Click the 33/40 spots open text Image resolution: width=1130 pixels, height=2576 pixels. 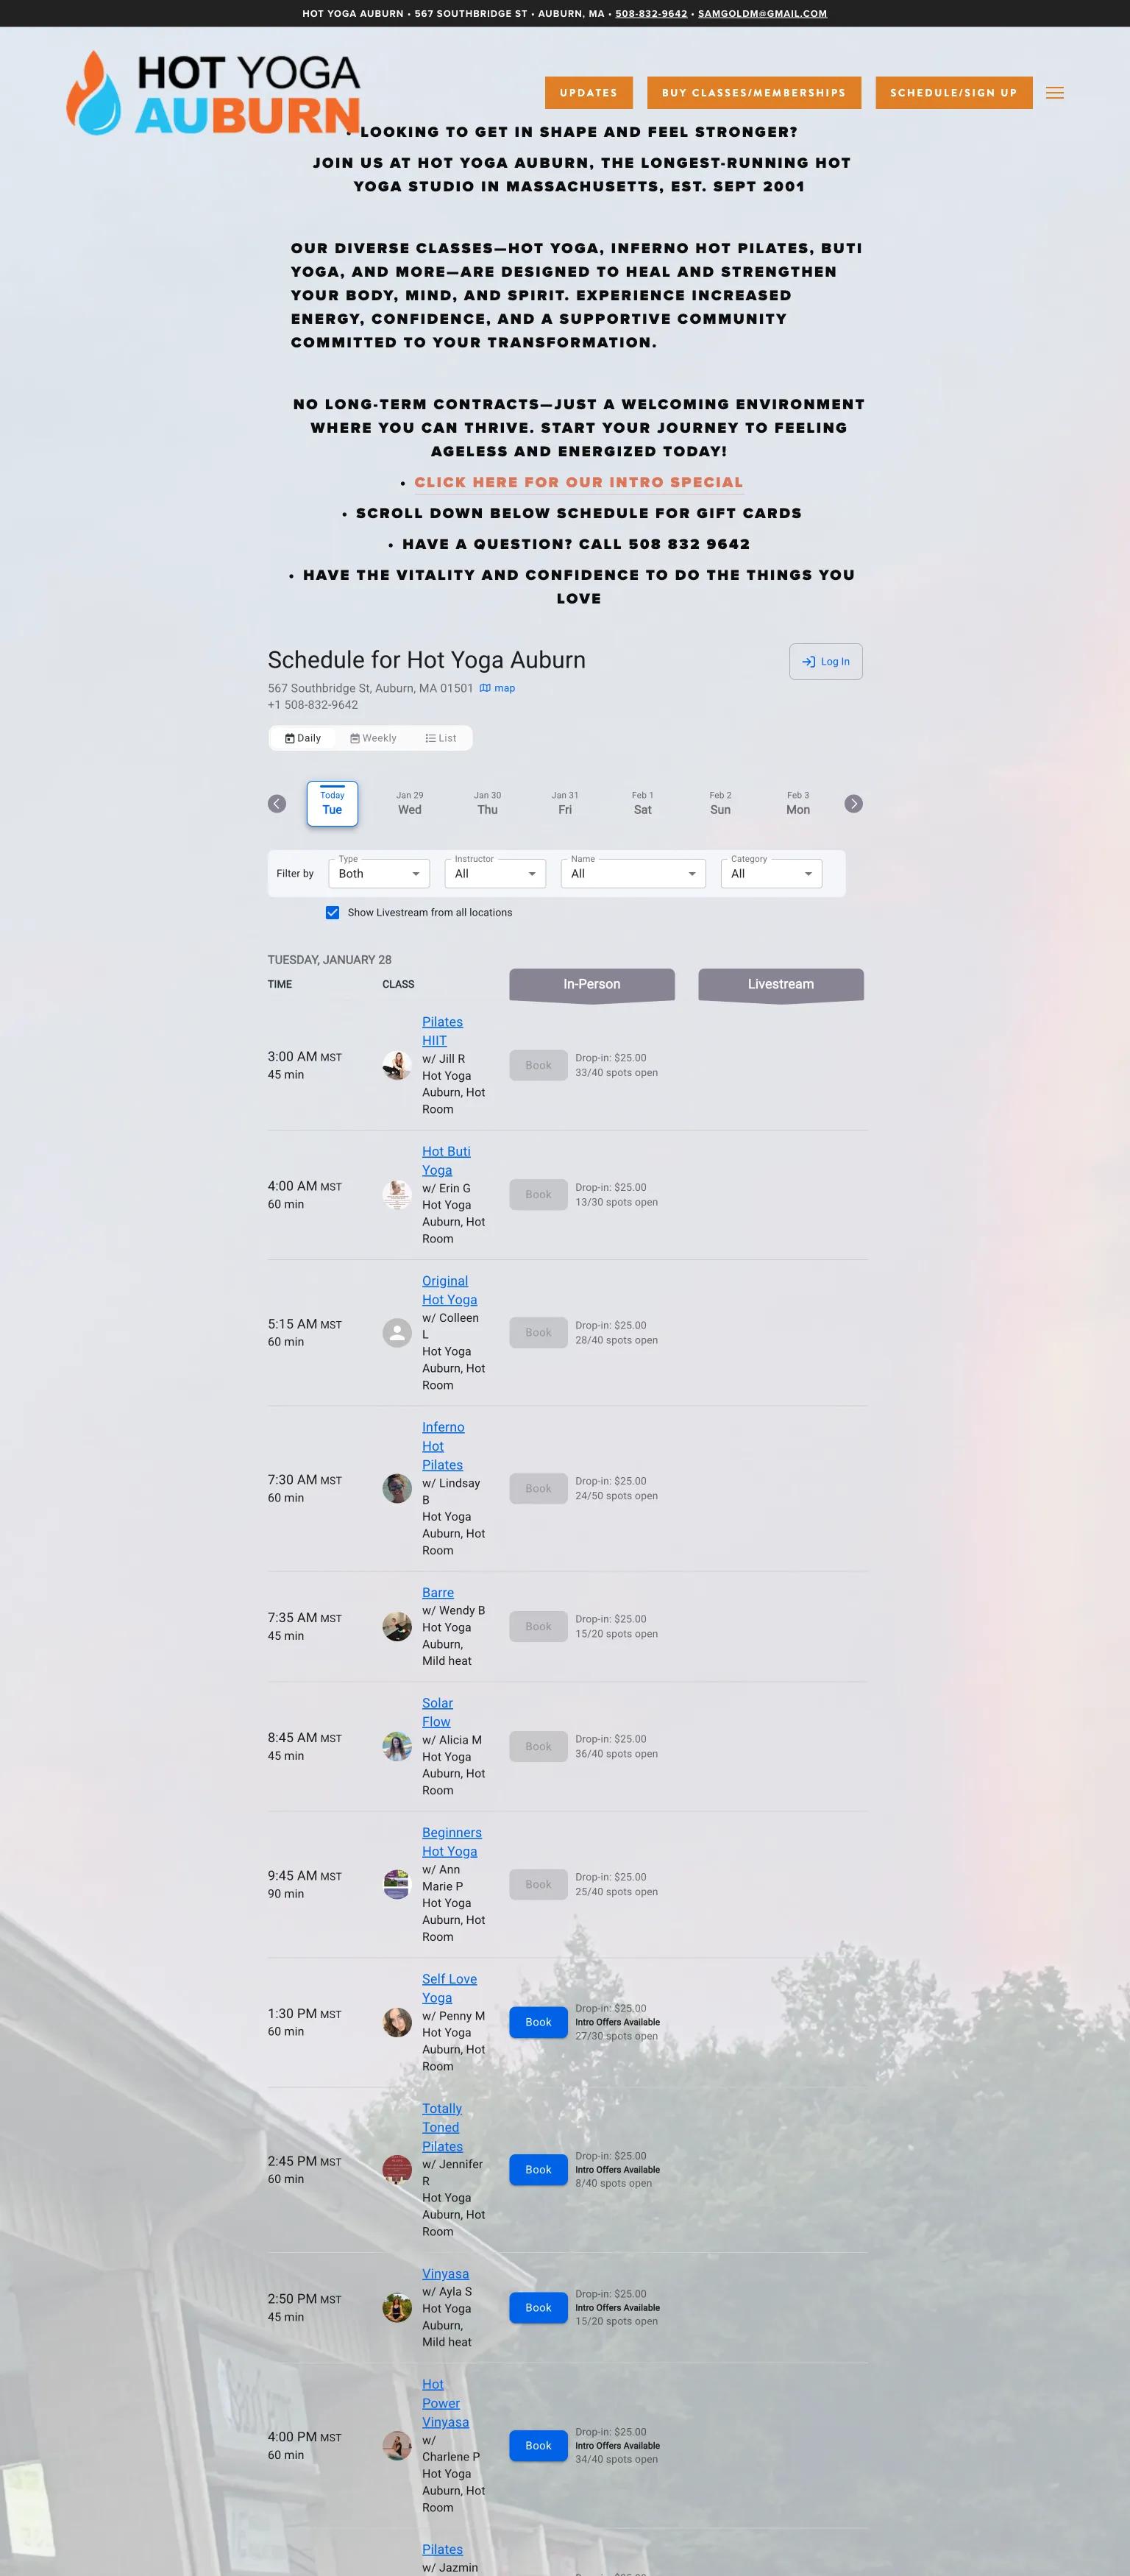click(616, 1073)
